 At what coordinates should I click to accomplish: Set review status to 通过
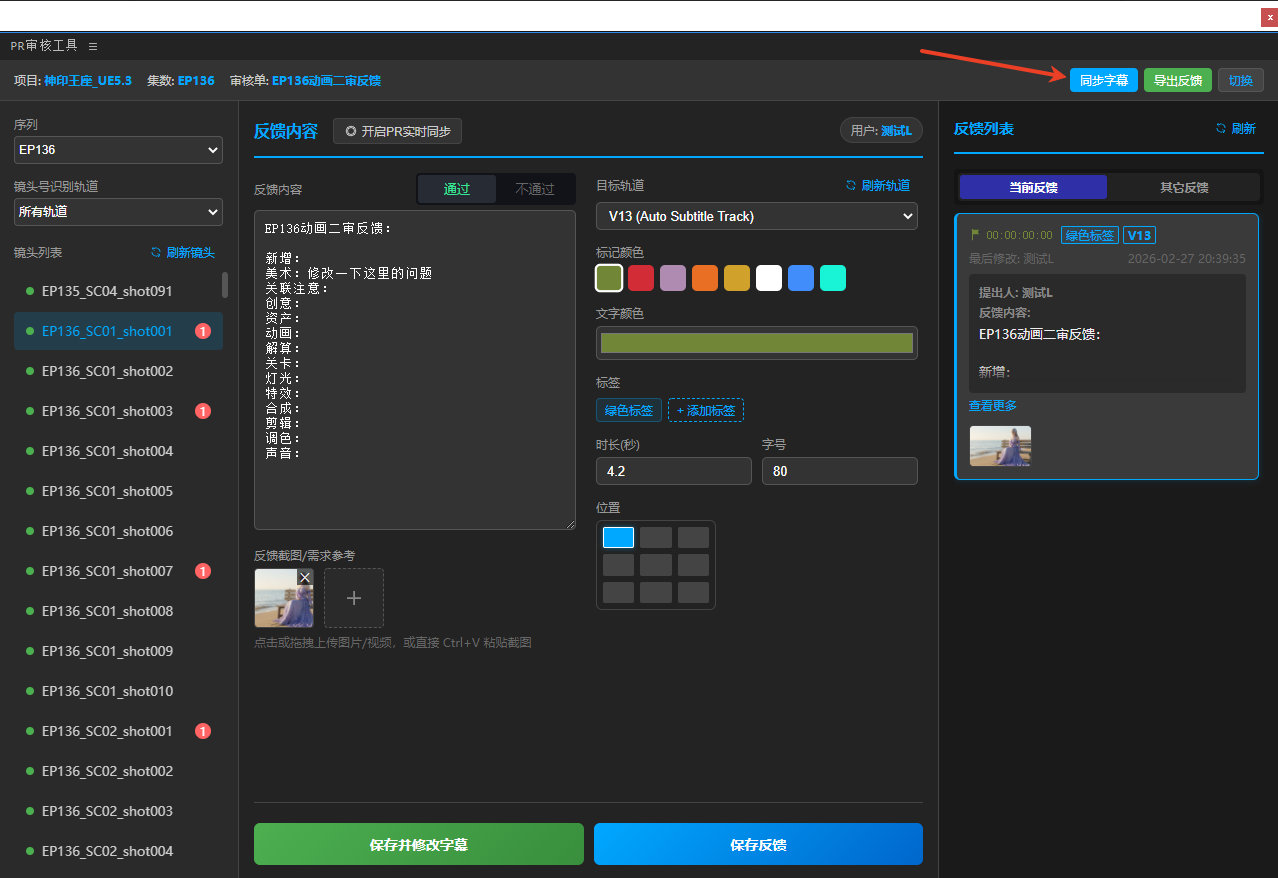click(456, 189)
